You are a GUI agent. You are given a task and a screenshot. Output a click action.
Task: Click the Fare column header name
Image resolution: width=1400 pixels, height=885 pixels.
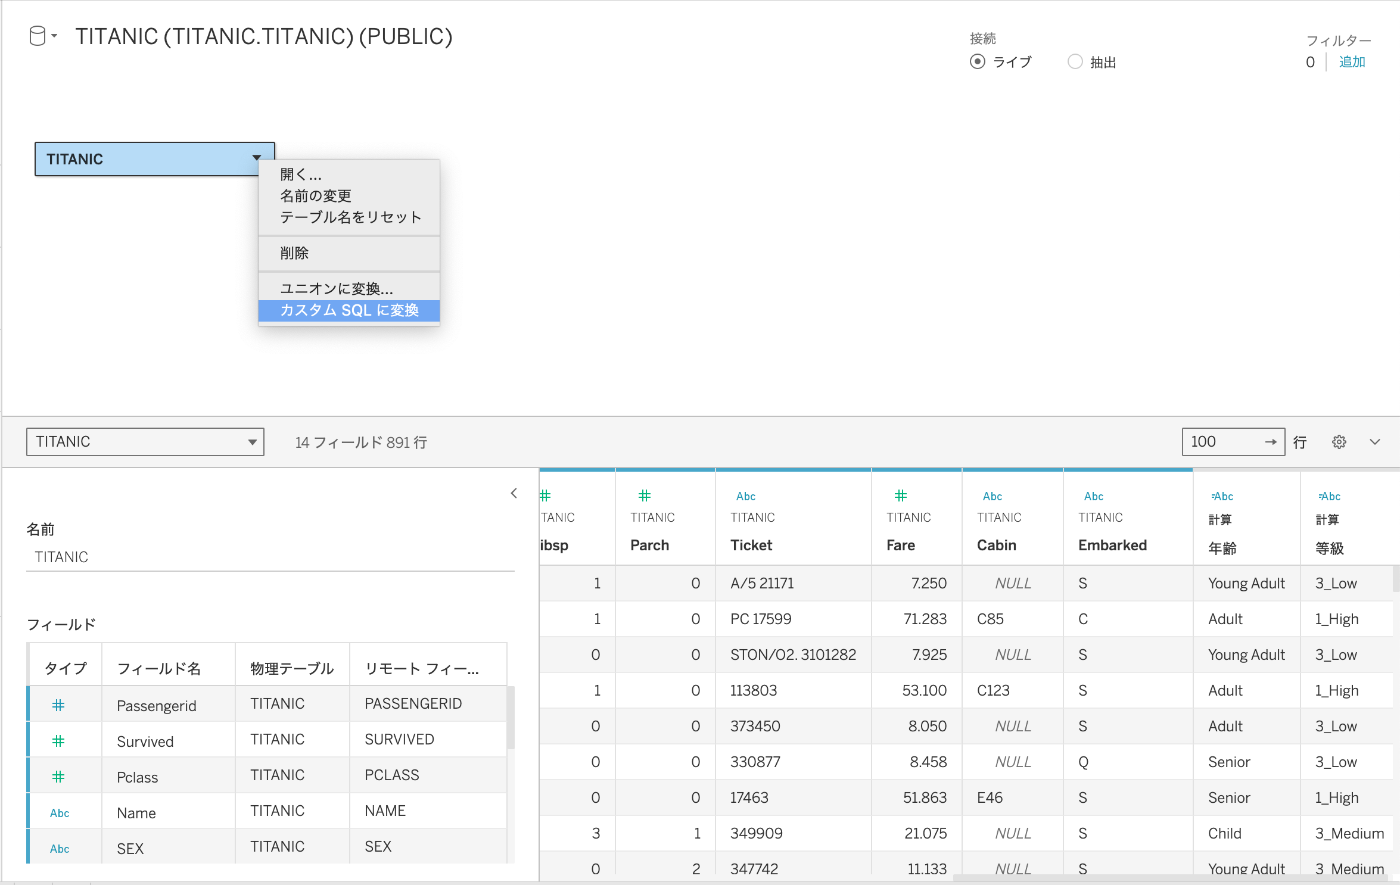click(901, 545)
